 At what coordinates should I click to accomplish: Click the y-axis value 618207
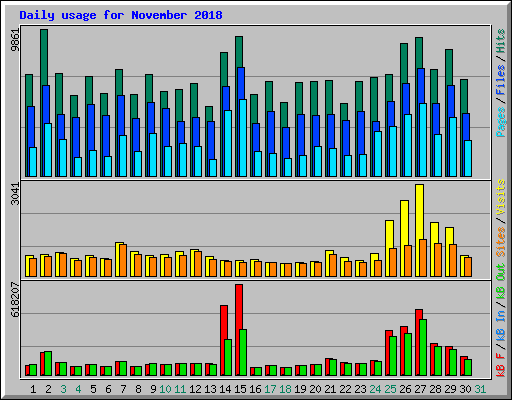(15, 299)
